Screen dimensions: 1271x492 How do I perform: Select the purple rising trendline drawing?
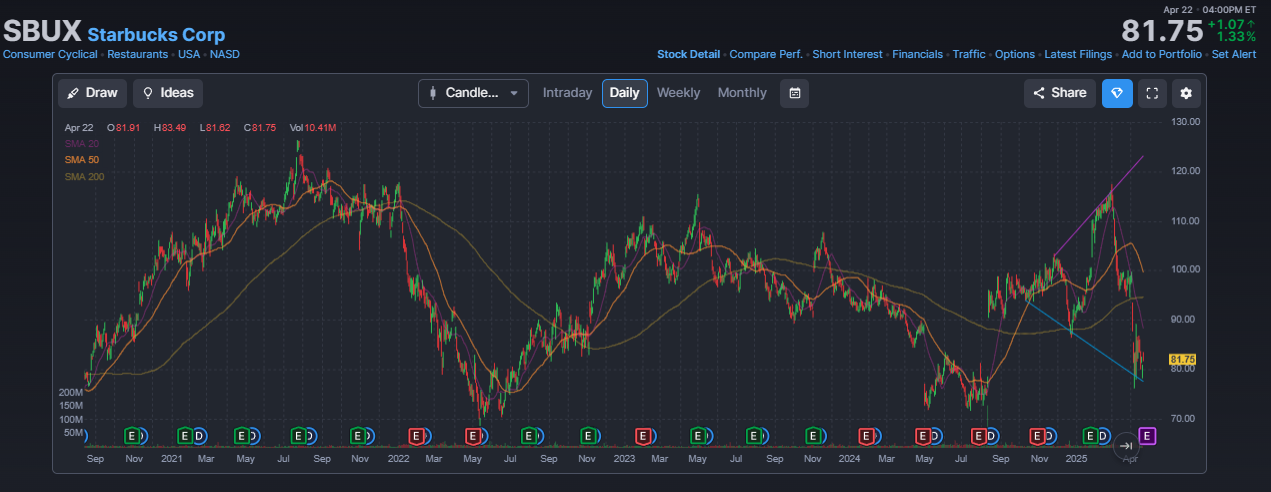1098,205
